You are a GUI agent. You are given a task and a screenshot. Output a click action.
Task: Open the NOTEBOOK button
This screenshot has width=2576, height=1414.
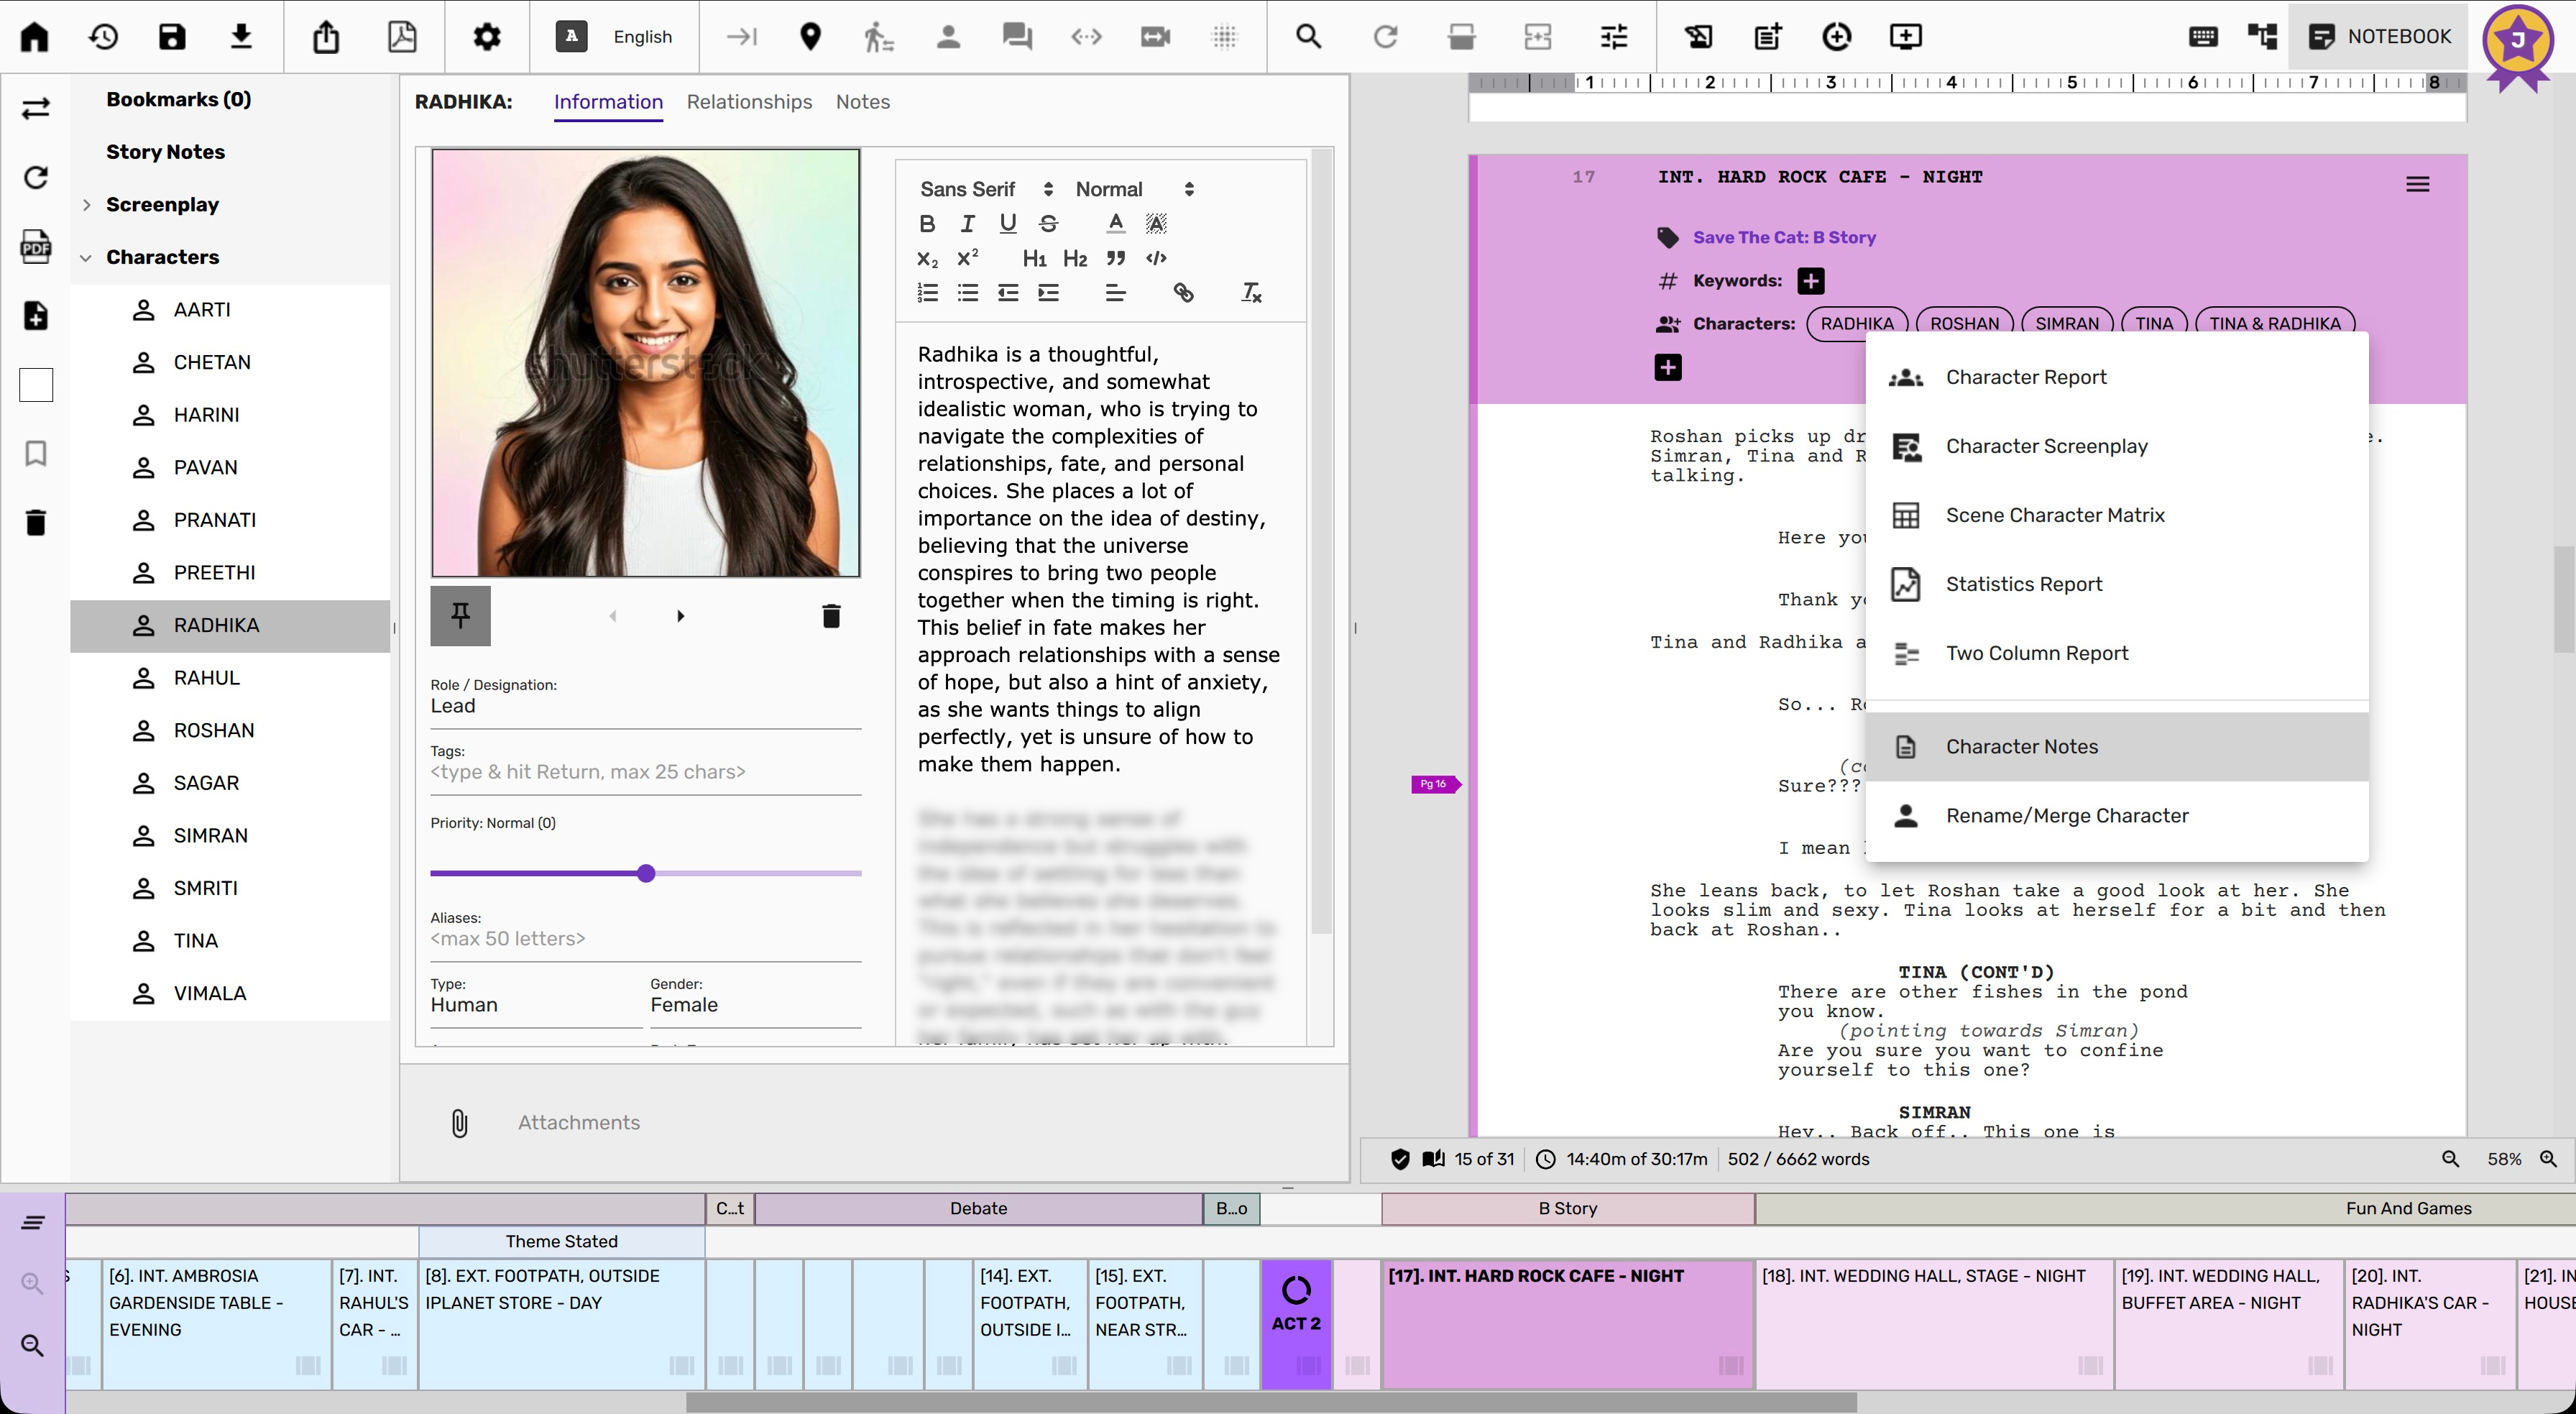(2378, 37)
